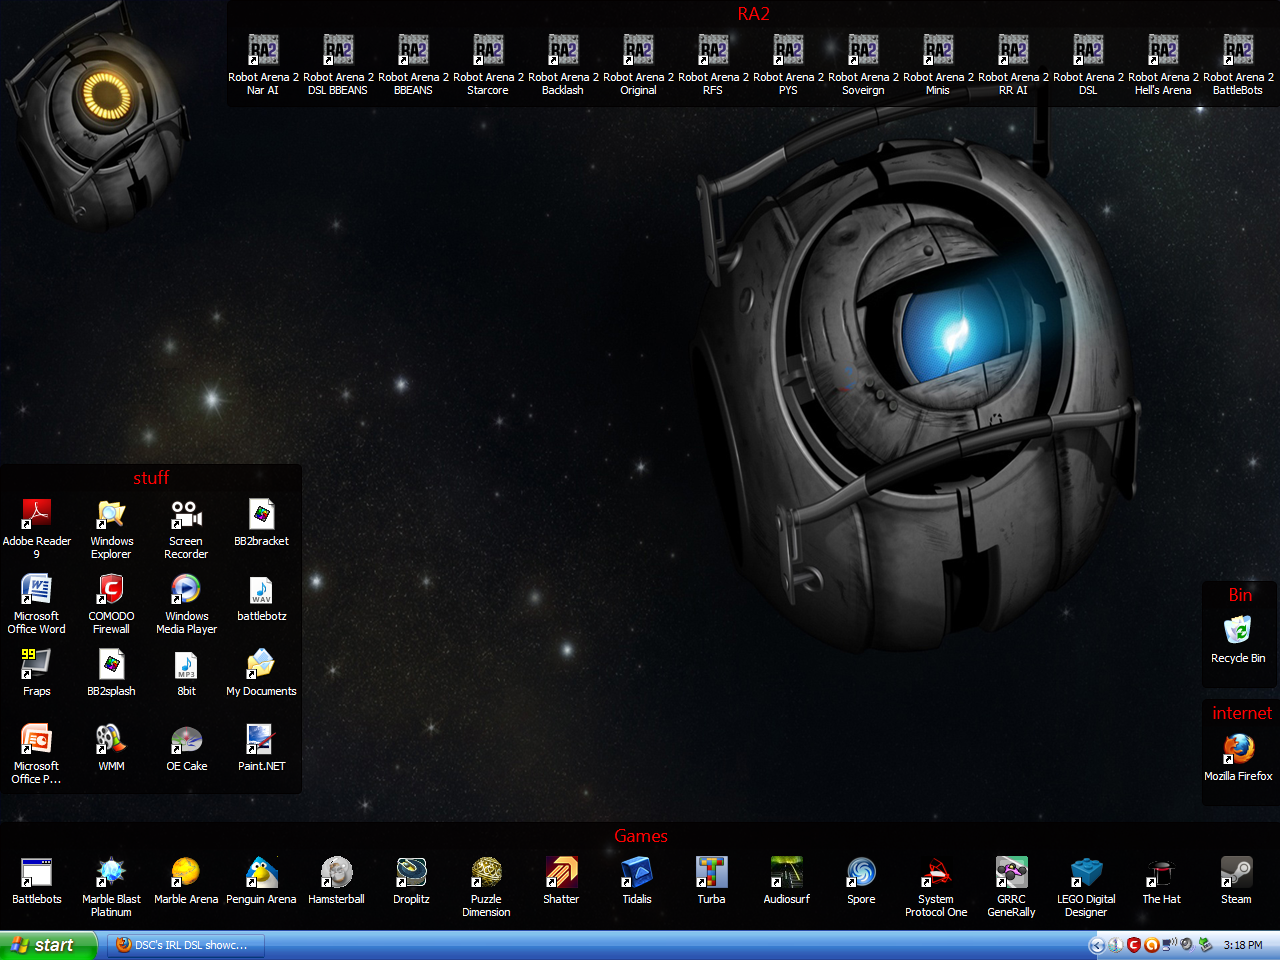This screenshot has height=960, width=1280.
Task: Open the Robot Arena 2 Nar AI shortcut
Action: click(x=263, y=65)
